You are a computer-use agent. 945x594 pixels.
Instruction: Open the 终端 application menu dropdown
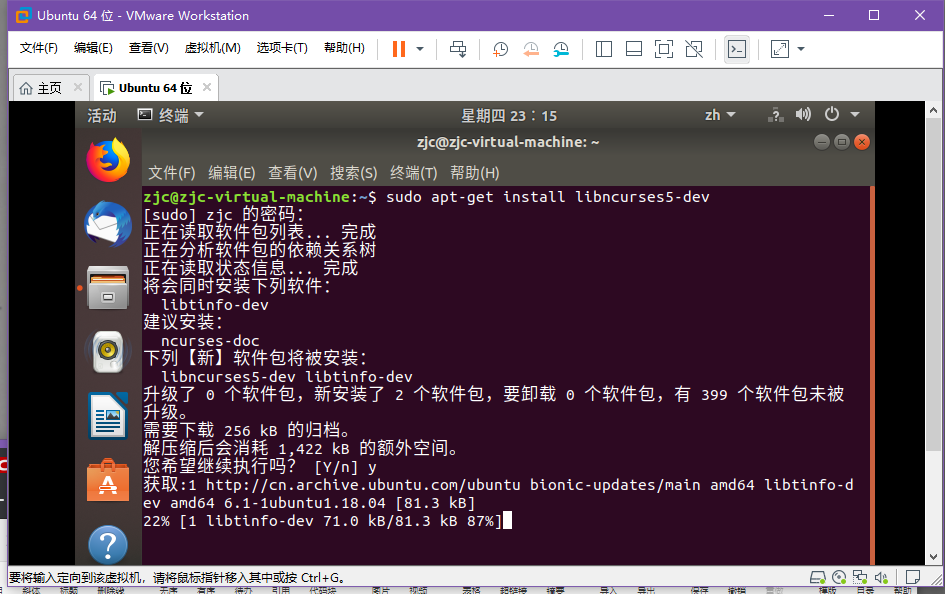[171, 115]
